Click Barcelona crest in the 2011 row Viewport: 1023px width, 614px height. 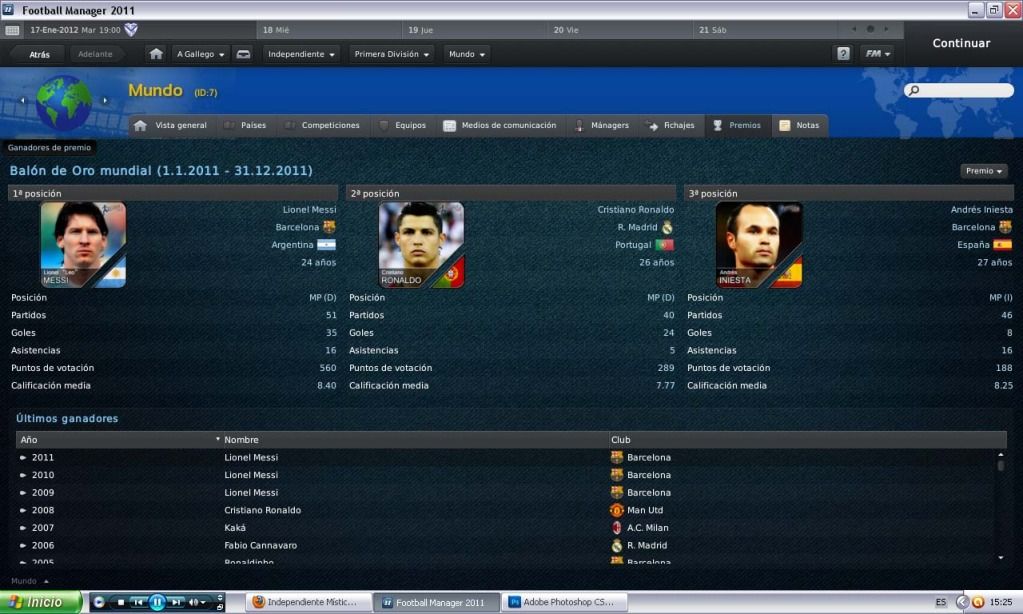[x=617, y=457]
